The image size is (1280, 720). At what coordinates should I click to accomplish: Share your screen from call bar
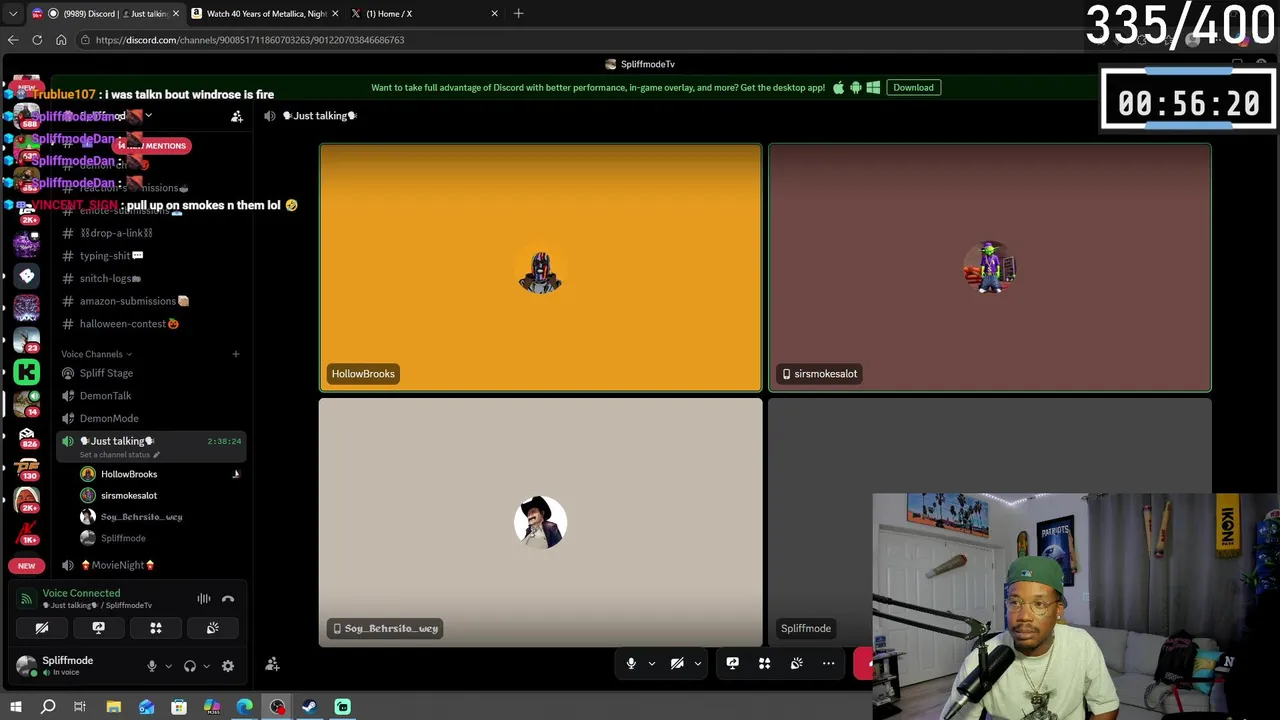pyautogui.click(x=732, y=663)
